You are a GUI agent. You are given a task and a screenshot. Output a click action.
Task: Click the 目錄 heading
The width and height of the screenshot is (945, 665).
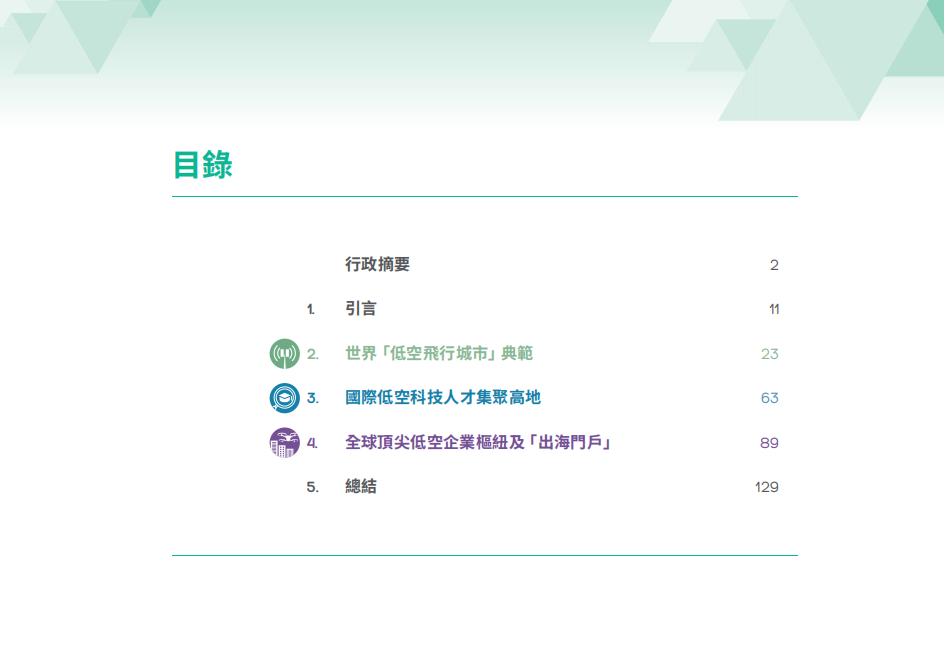pos(203,165)
